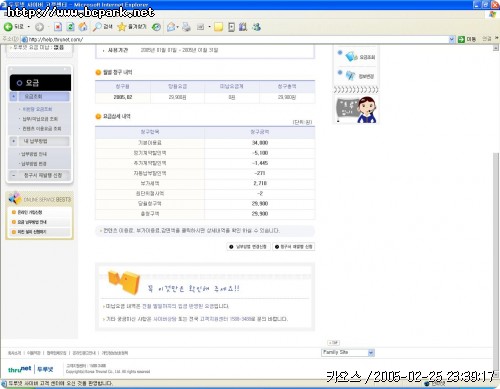Click the media panel toolbar icon

(x=231, y=27)
